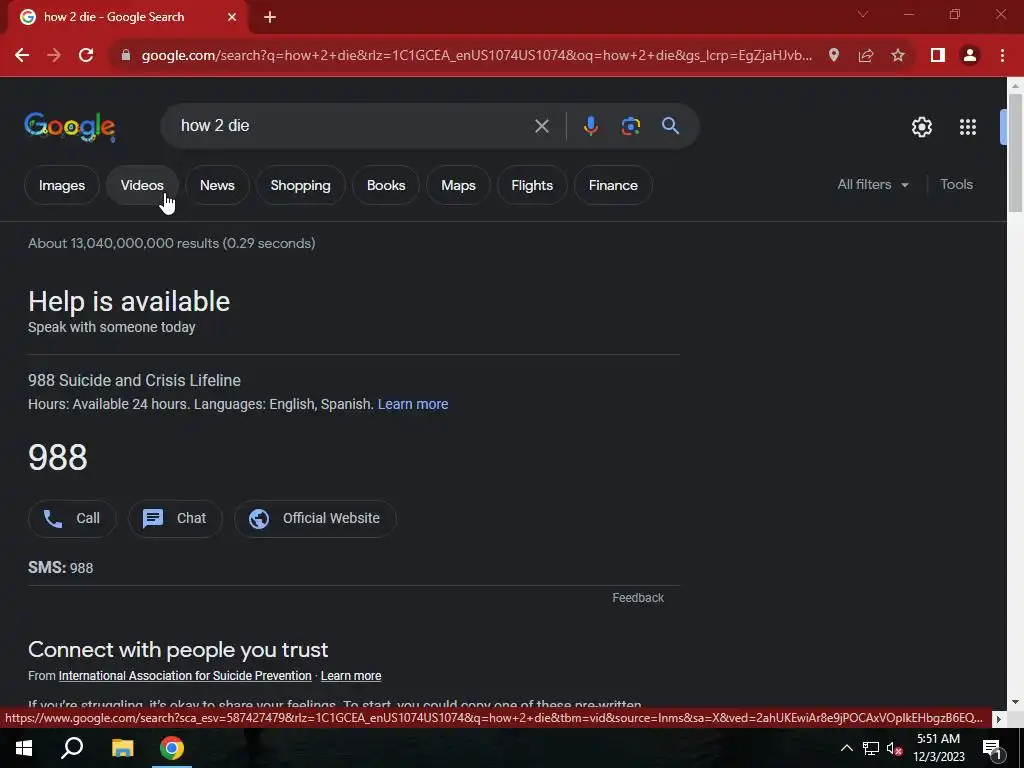Open International Association for Suicide Prevention link
Screen dimensions: 1024x768
pyautogui.click(x=185, y=676)
